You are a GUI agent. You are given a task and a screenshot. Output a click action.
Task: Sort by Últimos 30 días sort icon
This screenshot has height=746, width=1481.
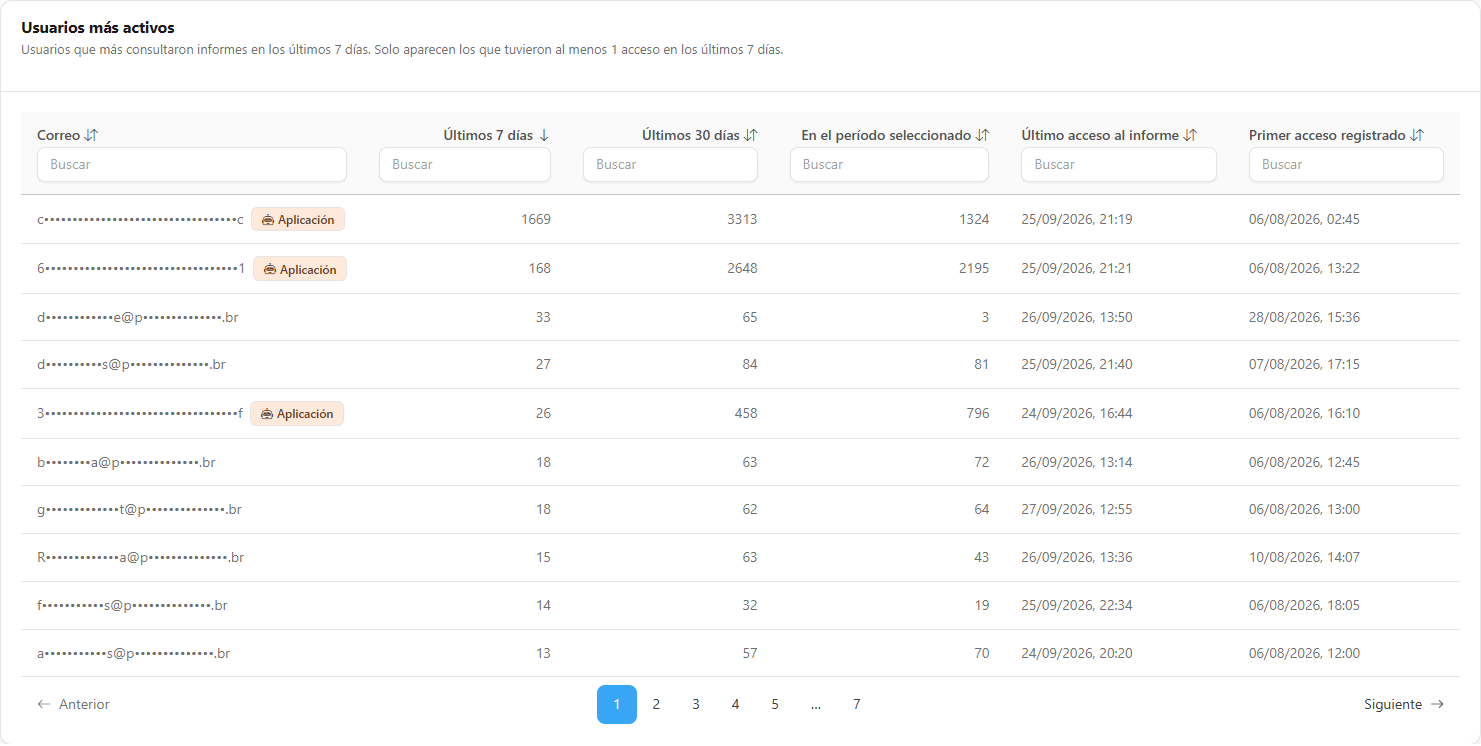(x=751, y=135)
